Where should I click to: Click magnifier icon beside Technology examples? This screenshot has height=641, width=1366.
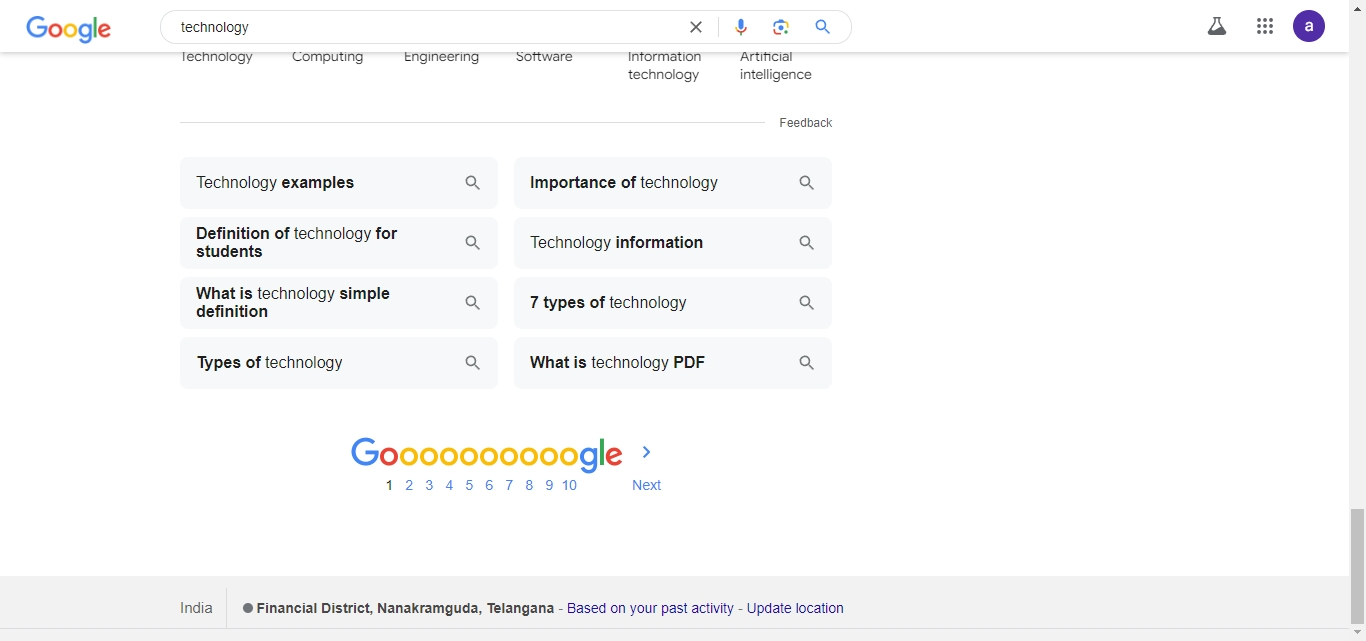click(x=473, y=183)
